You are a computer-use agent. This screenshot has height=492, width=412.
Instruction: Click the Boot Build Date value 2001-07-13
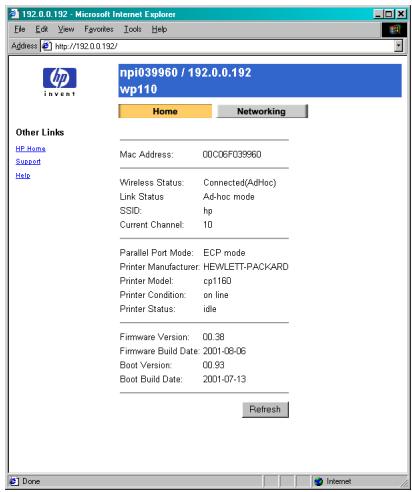[224, 379]
